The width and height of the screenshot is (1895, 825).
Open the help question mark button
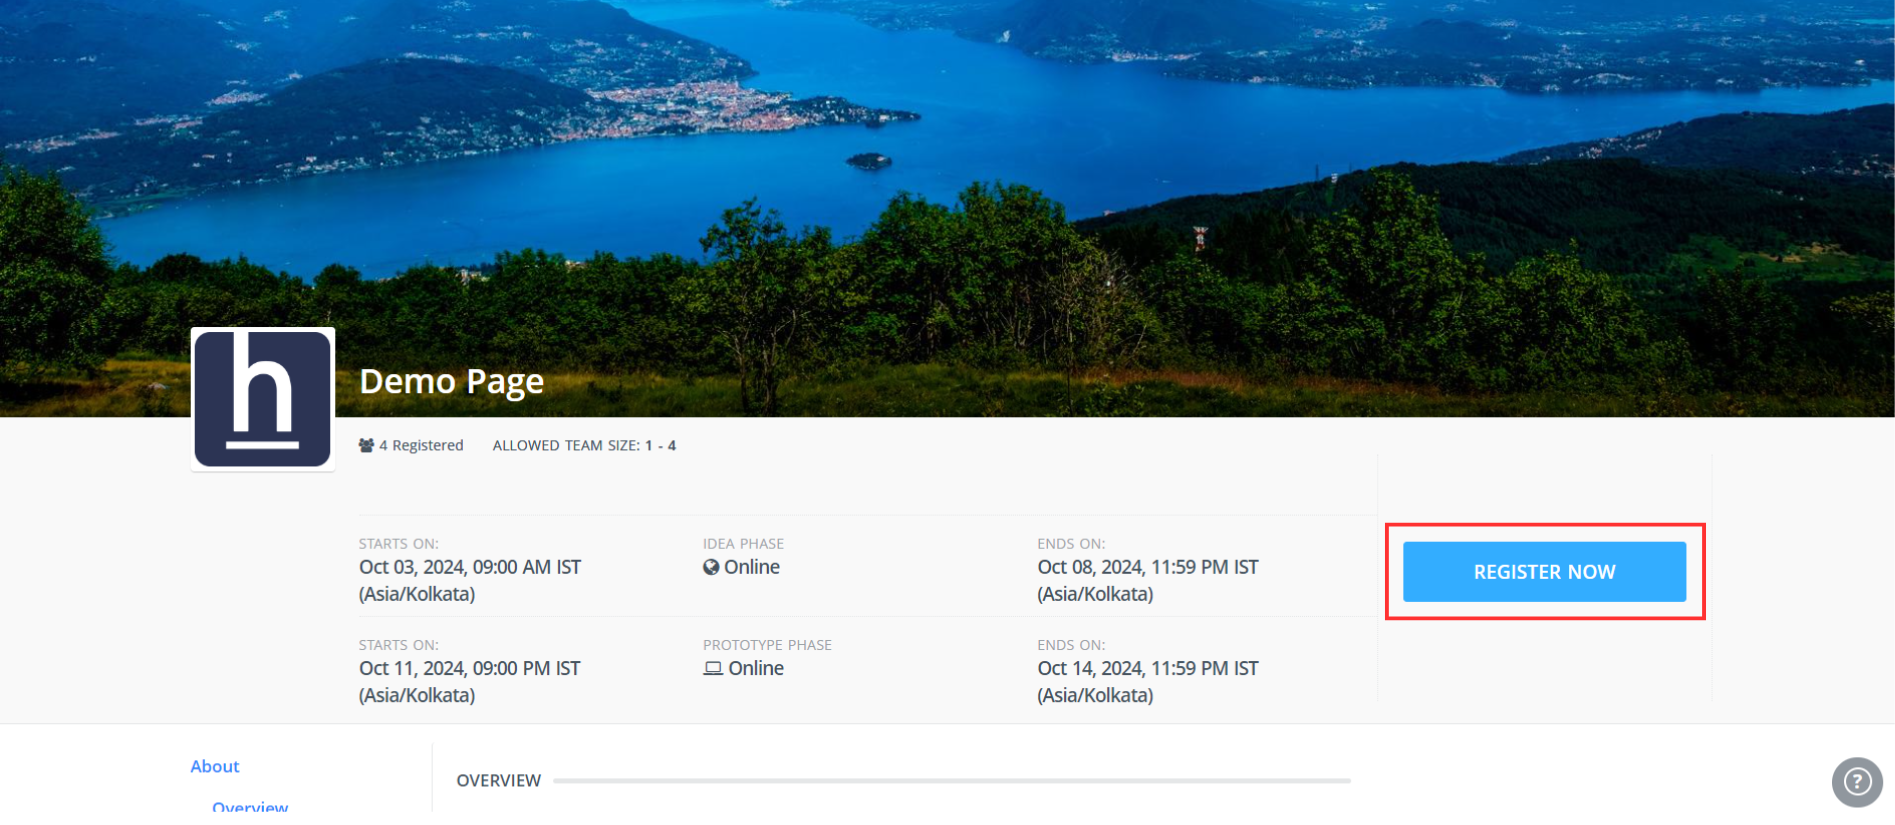1856,781
